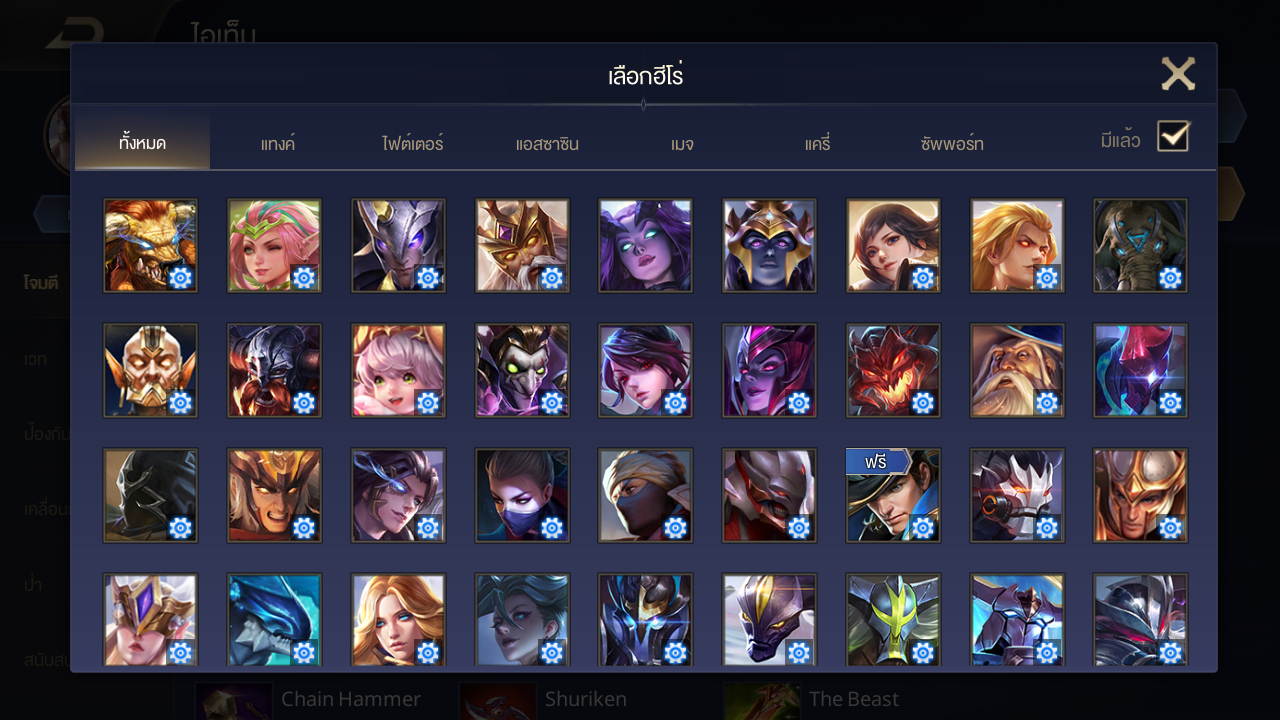Pick the masked ninja hero with headband
Screen dimensions: 1280x720
[645, 495]
